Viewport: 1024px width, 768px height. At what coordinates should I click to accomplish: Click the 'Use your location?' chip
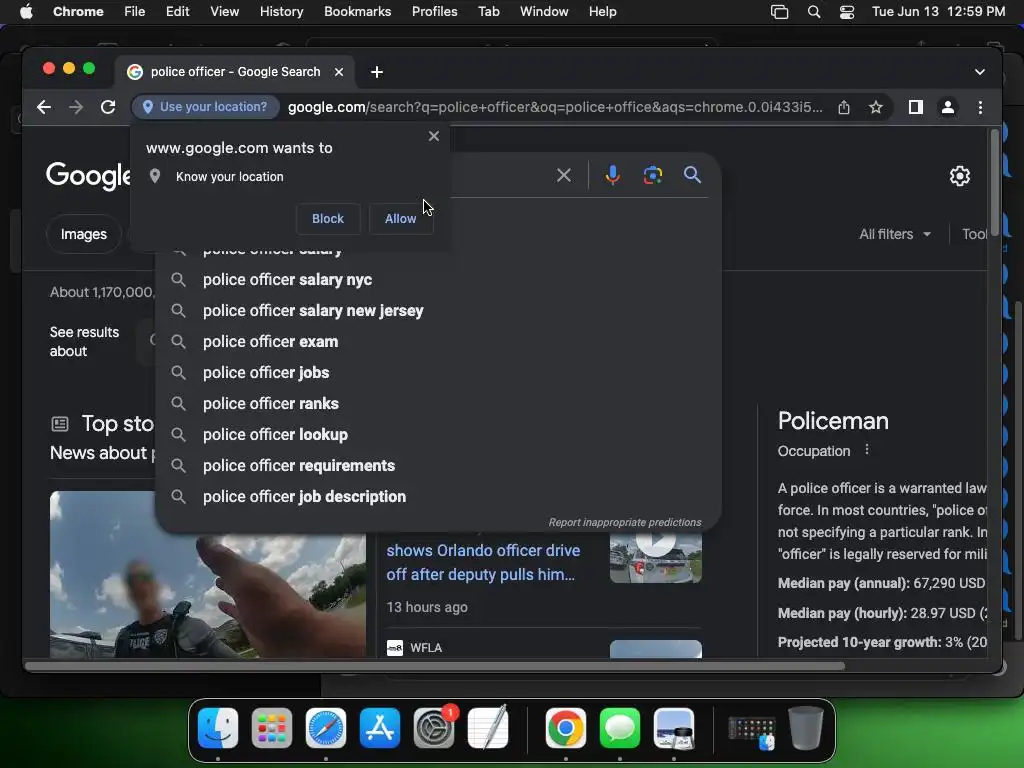tap(206, 107)
